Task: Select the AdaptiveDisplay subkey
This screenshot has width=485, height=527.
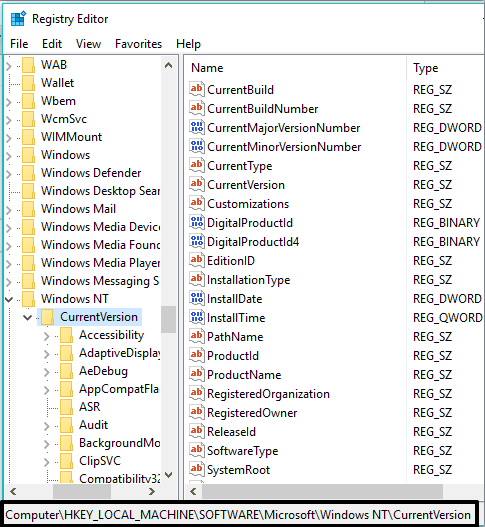Action: point(120,353)
